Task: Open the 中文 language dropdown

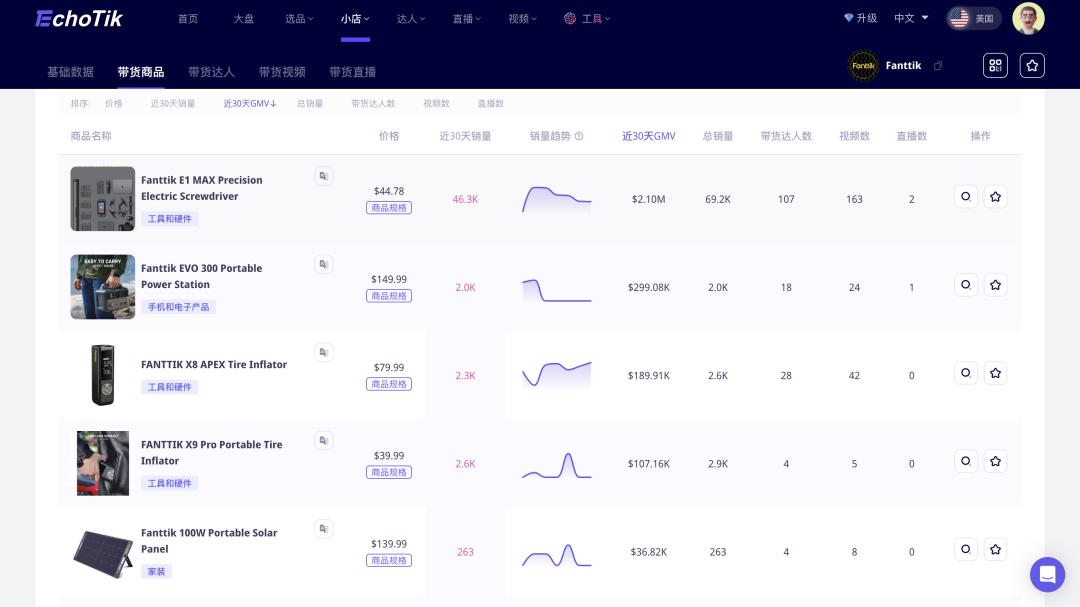Action: click(911, 18)
